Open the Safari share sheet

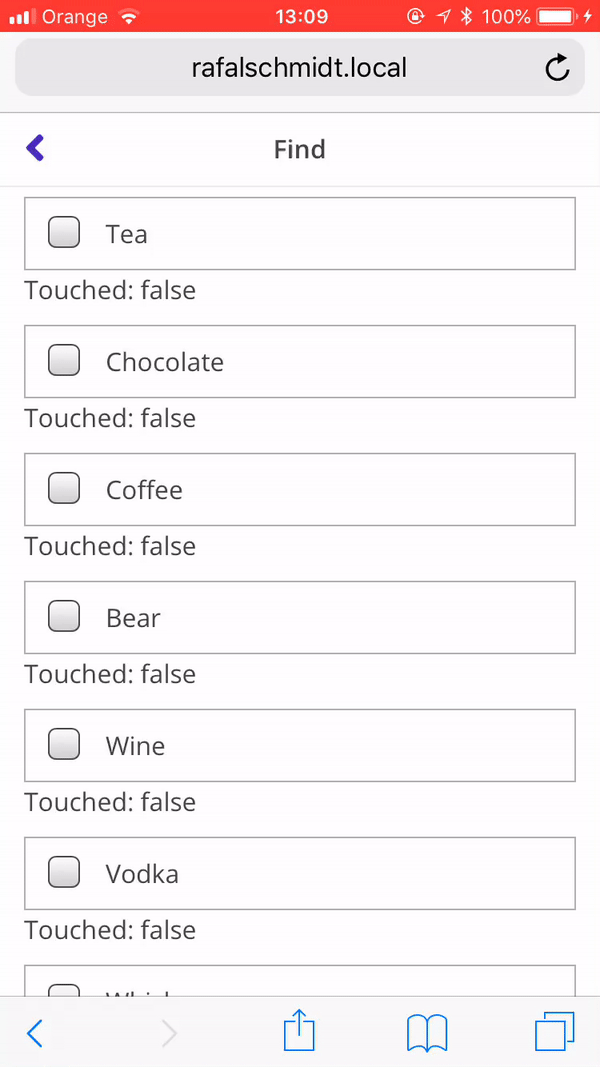(298, 1031)
